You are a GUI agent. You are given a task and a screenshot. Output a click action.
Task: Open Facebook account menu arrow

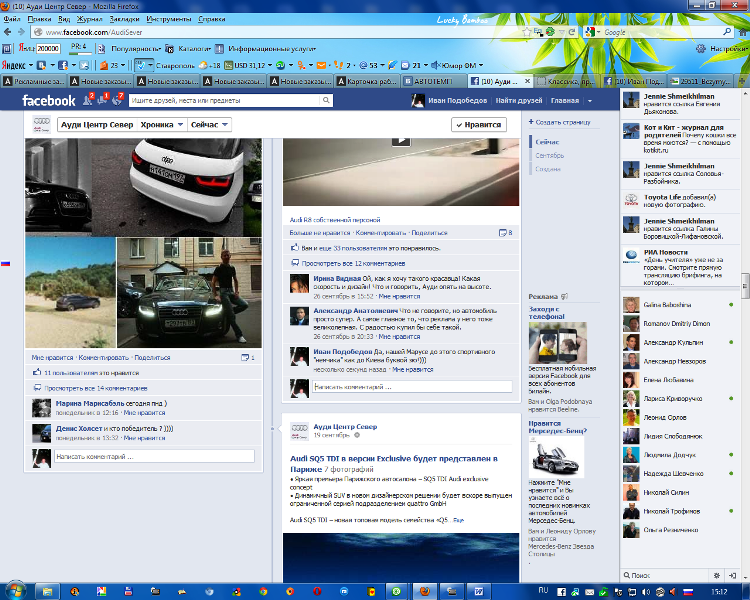point(590,100)
